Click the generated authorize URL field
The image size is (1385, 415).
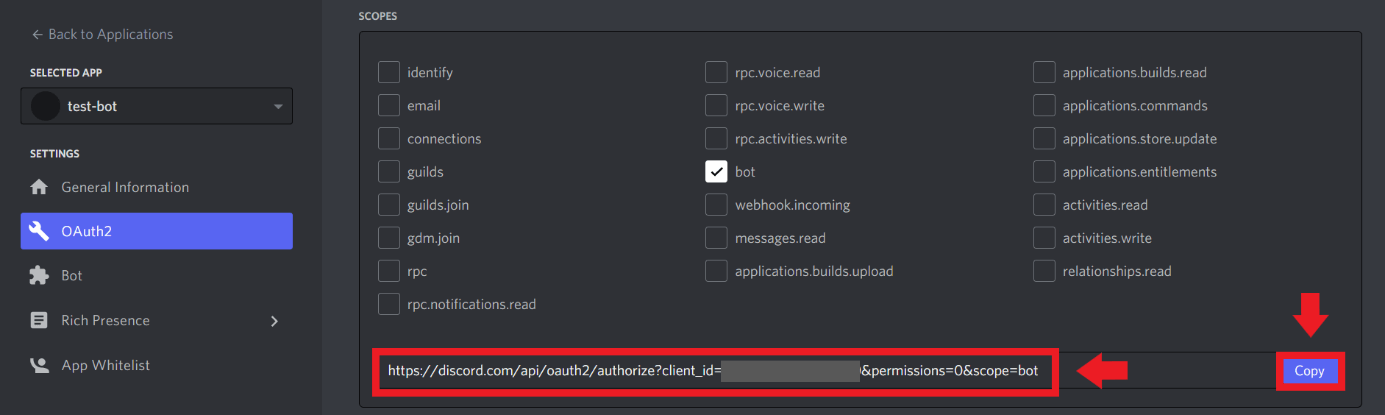[x=713, y=371]
